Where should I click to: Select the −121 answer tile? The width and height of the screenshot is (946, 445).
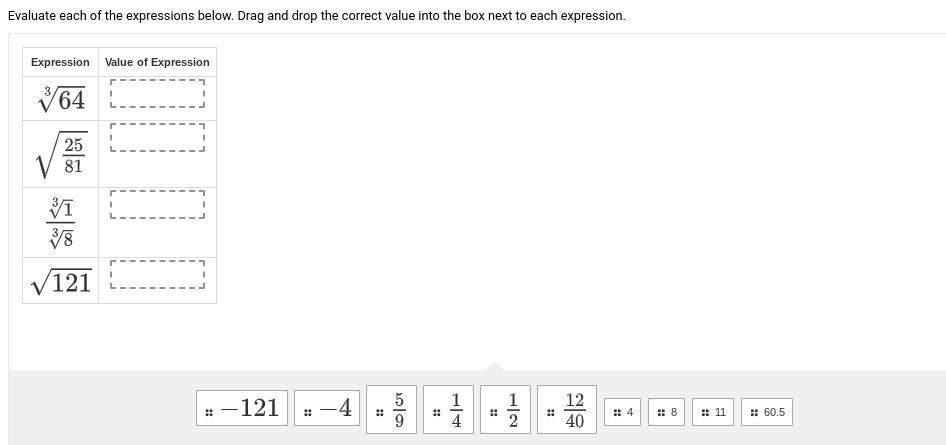(x=242, y=408)
